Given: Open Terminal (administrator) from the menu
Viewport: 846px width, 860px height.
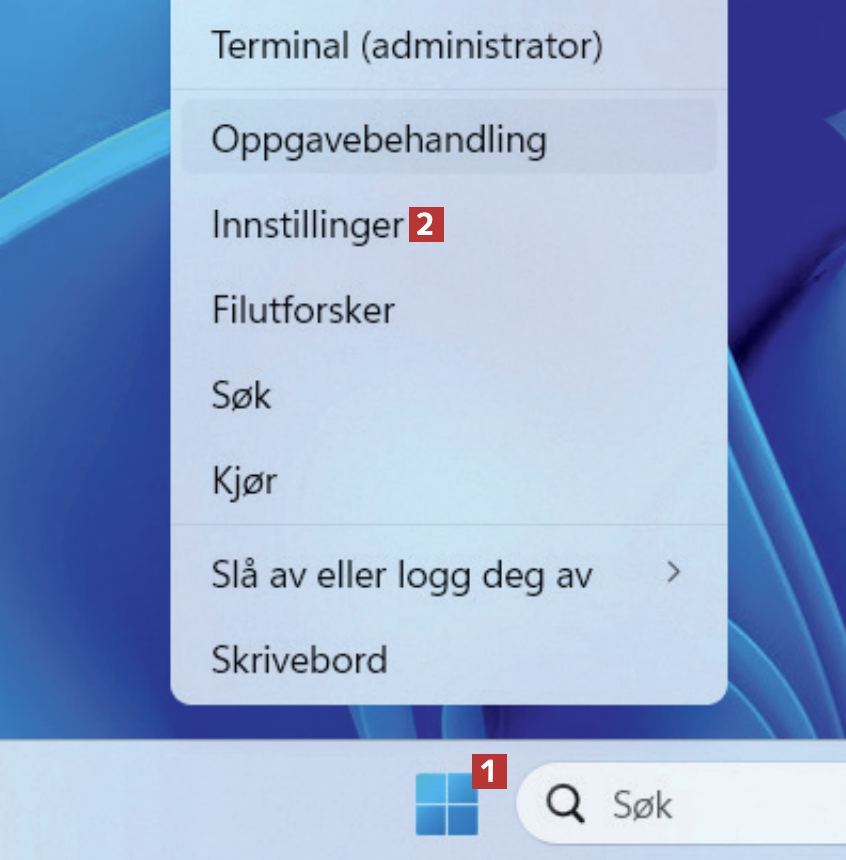Looking at the screenshot, I should [x=407, y=46].
